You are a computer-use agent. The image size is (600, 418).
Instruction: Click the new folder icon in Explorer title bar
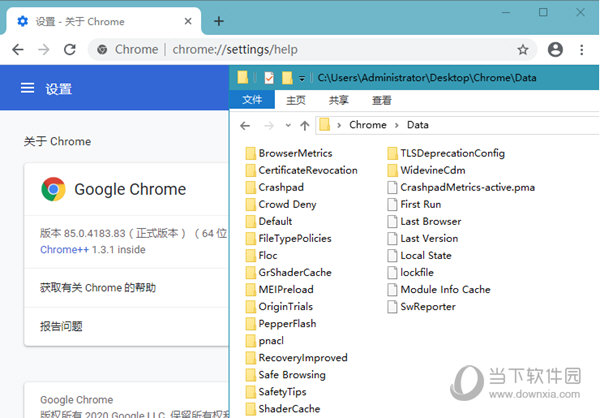coord(287,78)
